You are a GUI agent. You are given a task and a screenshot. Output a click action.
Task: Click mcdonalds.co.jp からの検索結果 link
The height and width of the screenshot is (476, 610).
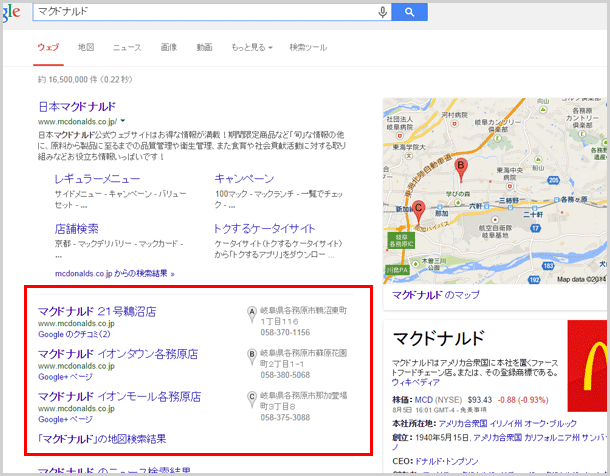tap(115, 273)
